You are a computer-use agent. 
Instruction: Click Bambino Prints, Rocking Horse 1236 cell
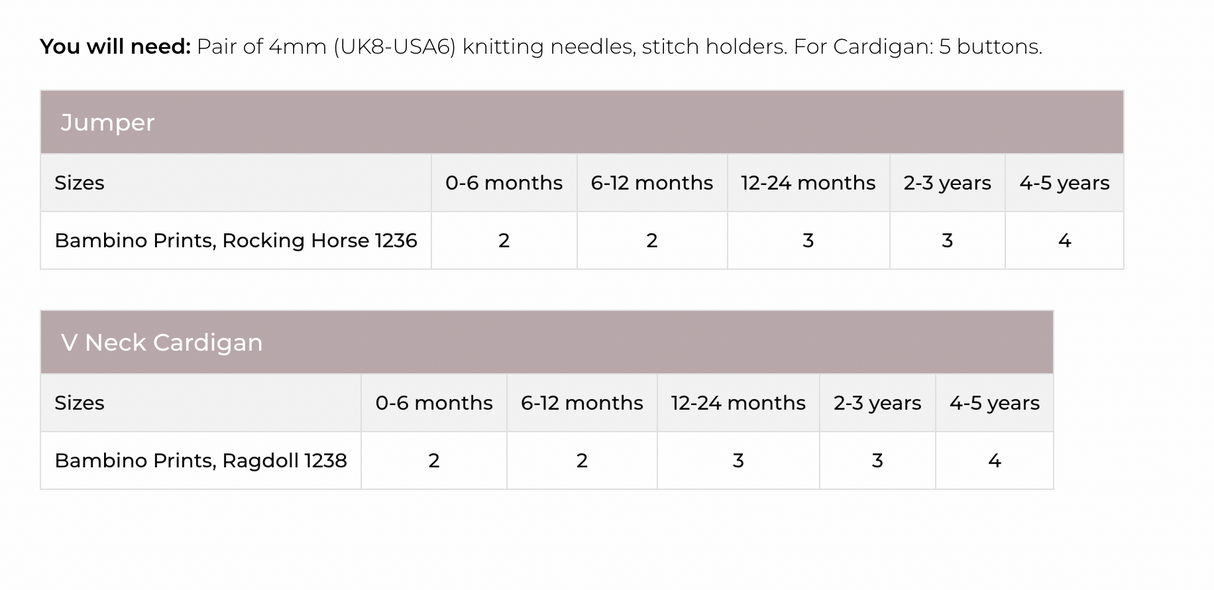point(236,240)
